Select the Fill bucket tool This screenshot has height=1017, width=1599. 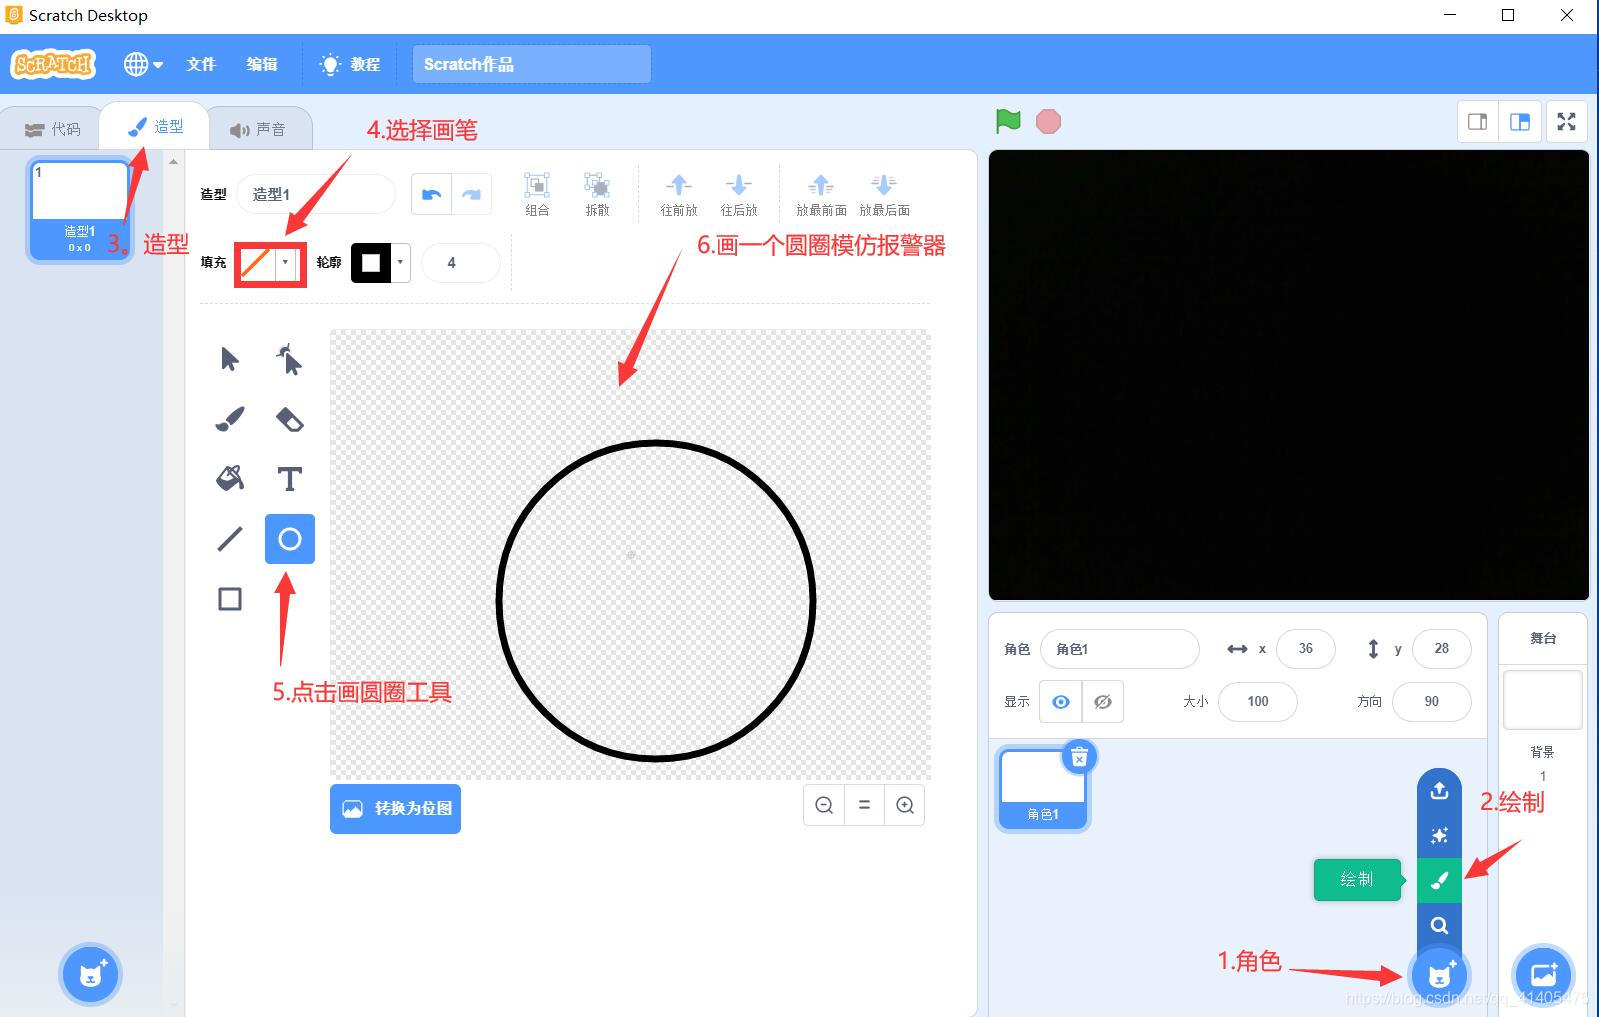coord(230,479)
